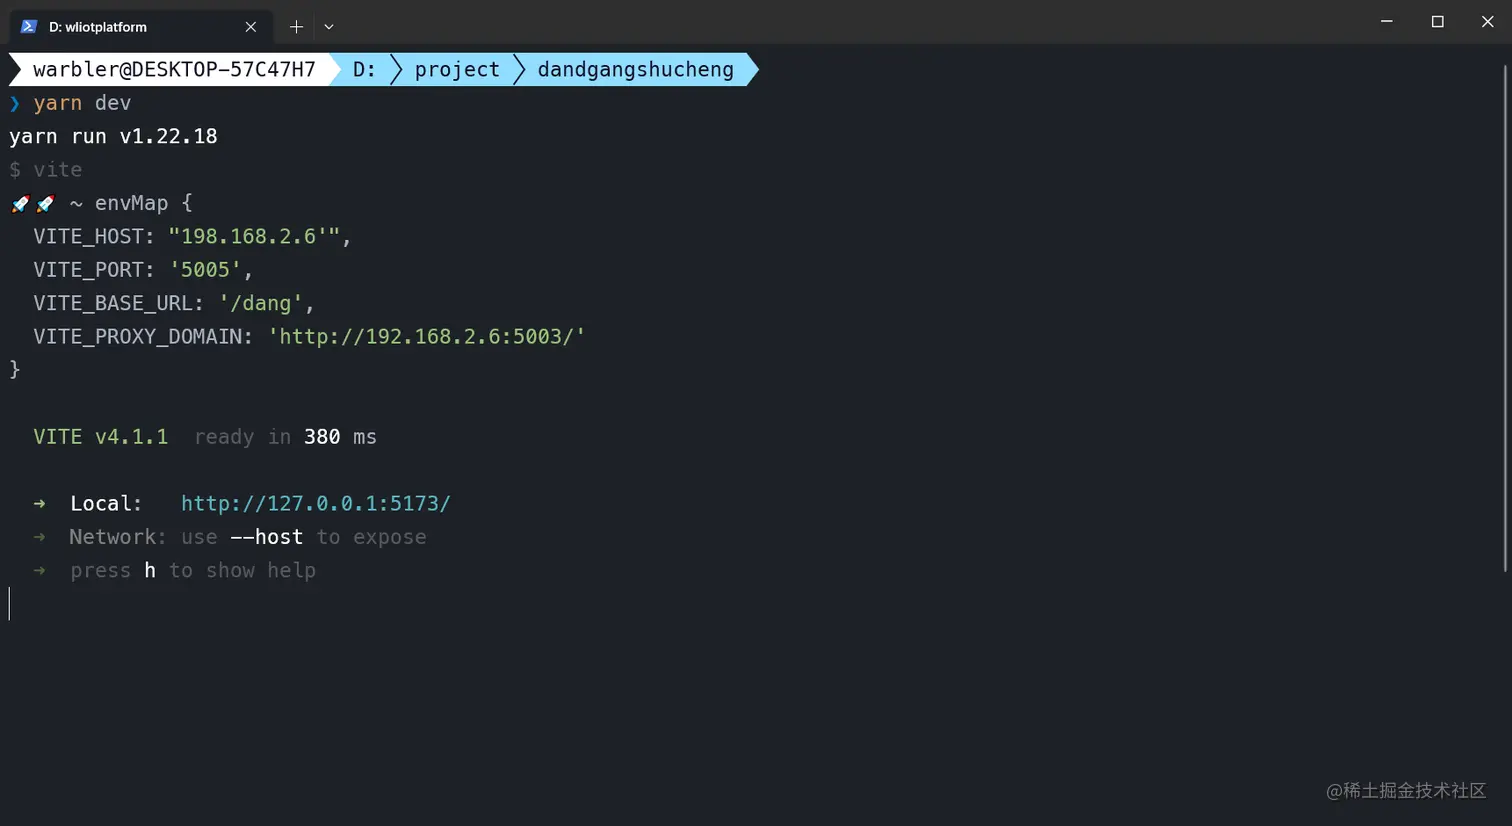Click the VITE_PROXY_DOMAIN URL value
The height and width of the screenshot is (826, 1512).
[x=428, y=336]
